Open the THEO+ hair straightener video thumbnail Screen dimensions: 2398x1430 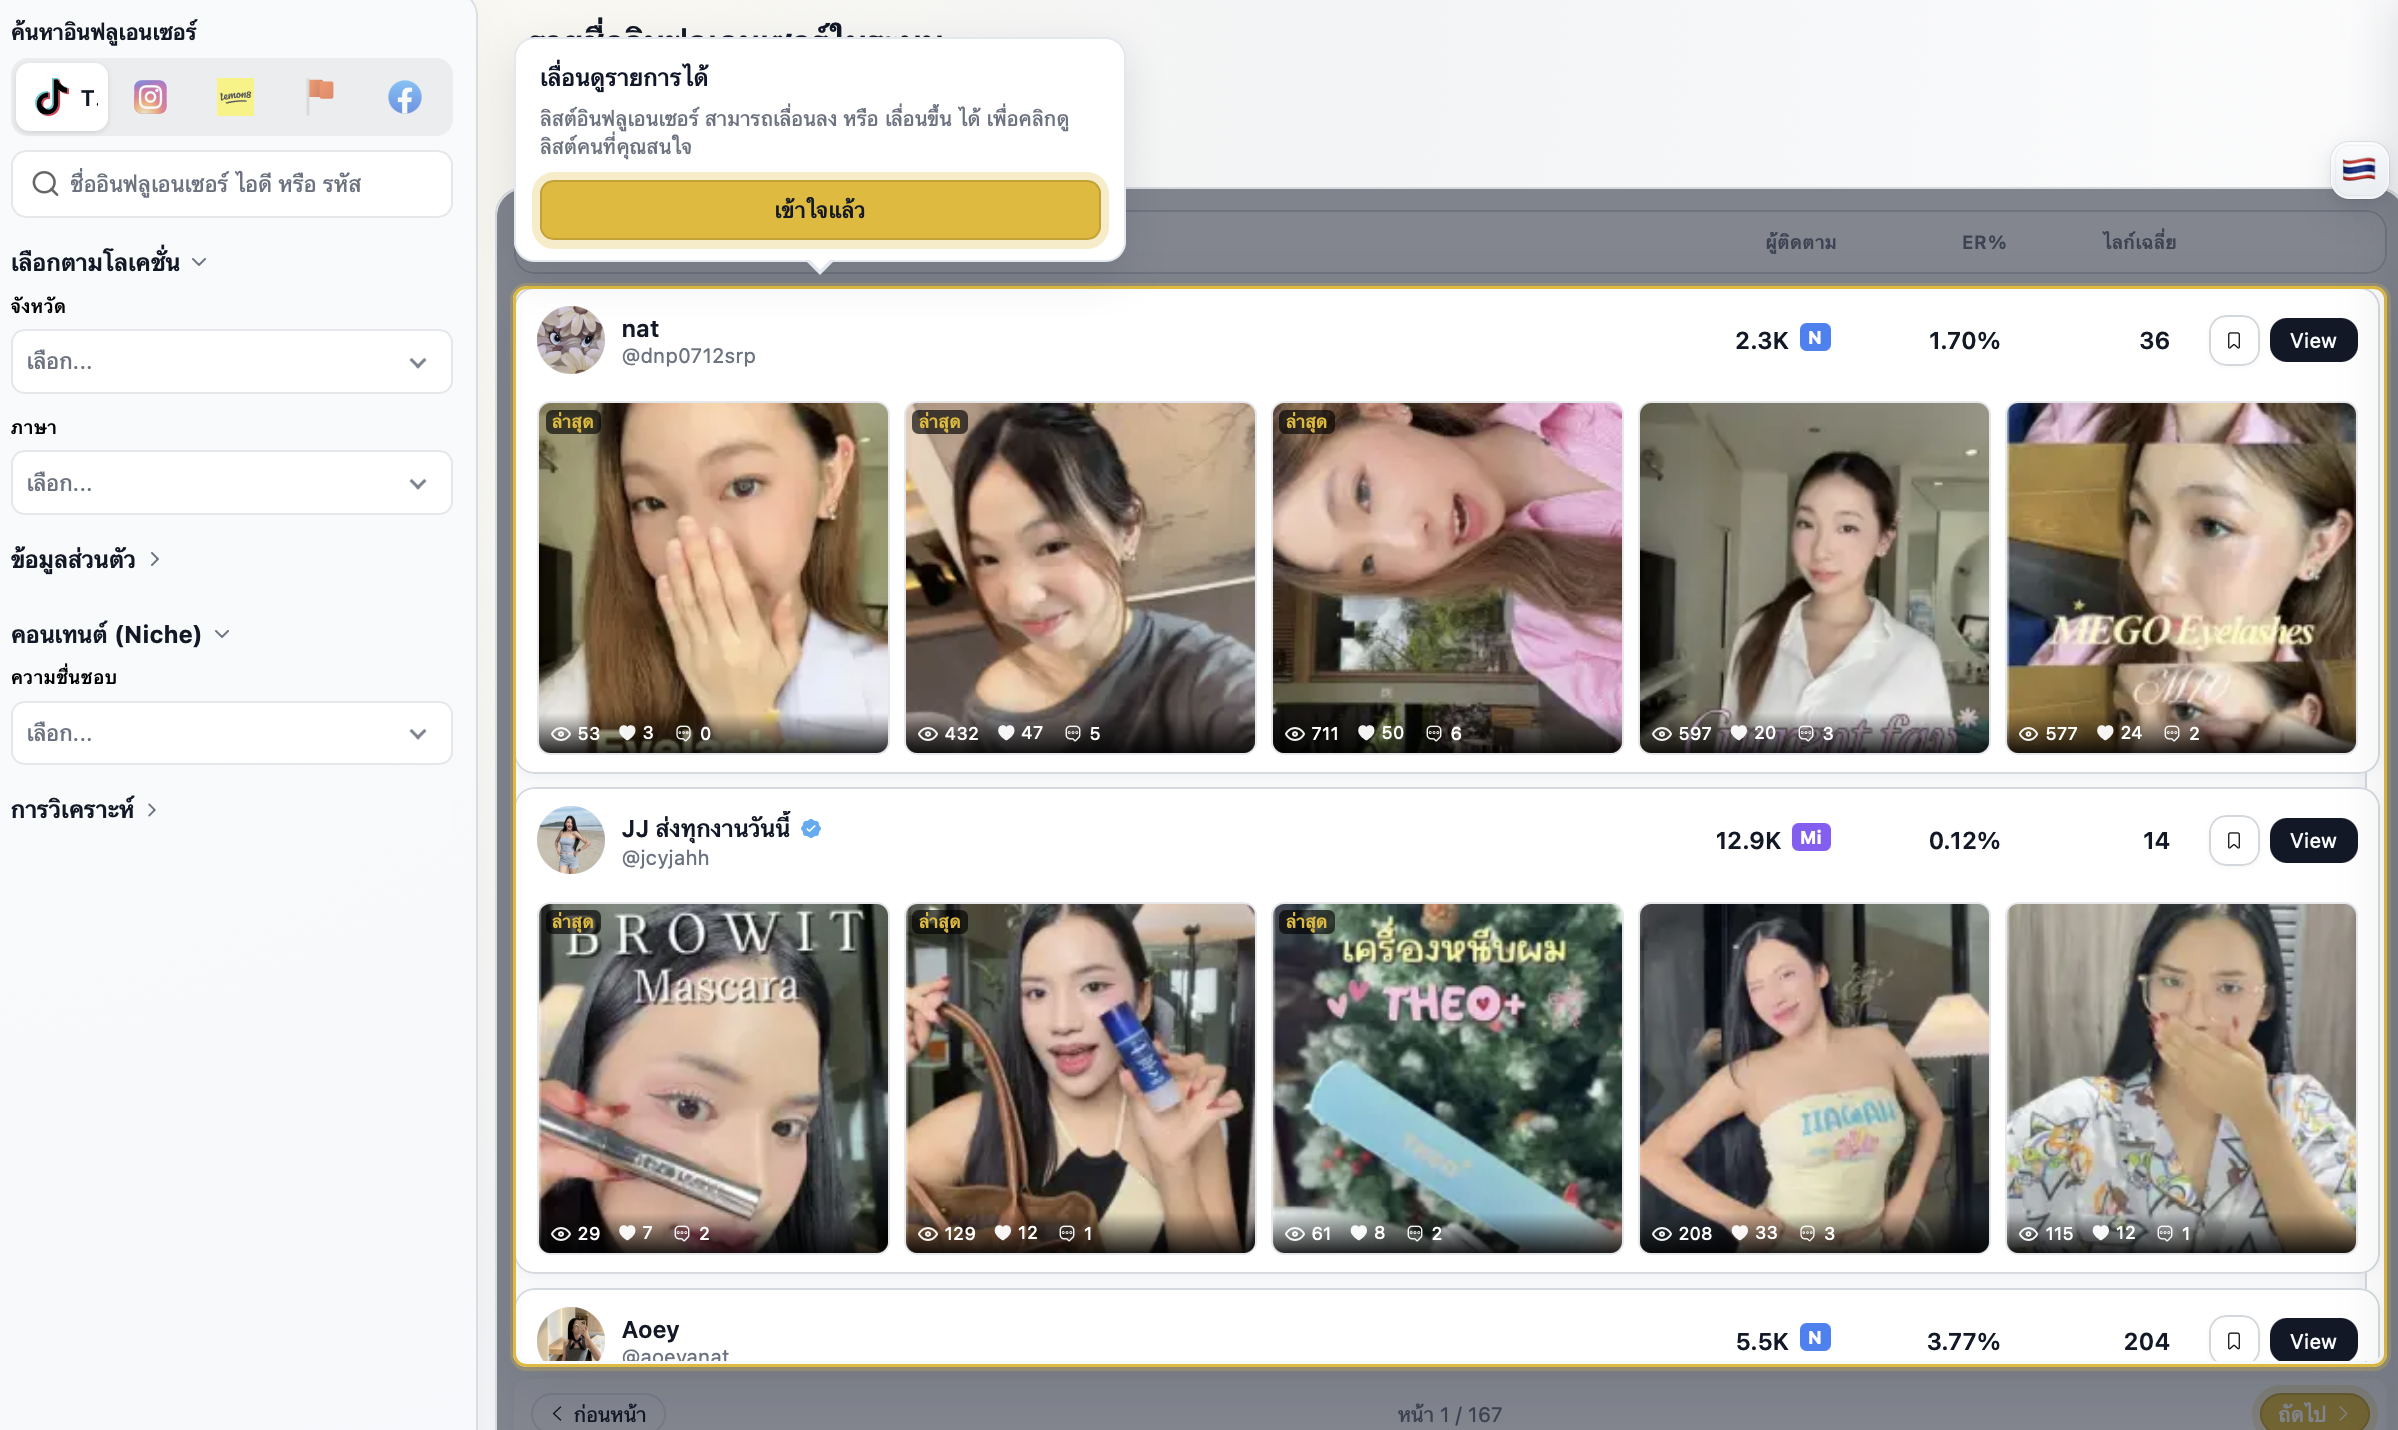[x=1447, y=1078]
